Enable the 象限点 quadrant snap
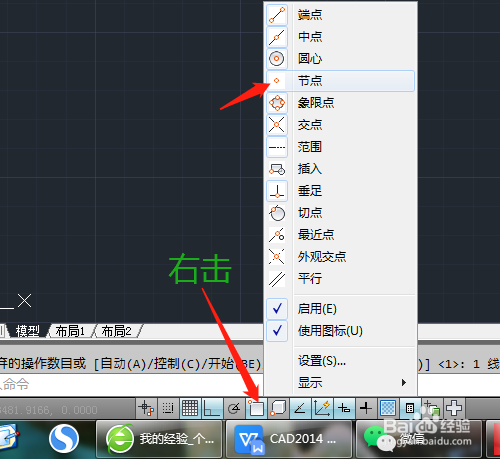The image size is (500, 459). point(340,103)
